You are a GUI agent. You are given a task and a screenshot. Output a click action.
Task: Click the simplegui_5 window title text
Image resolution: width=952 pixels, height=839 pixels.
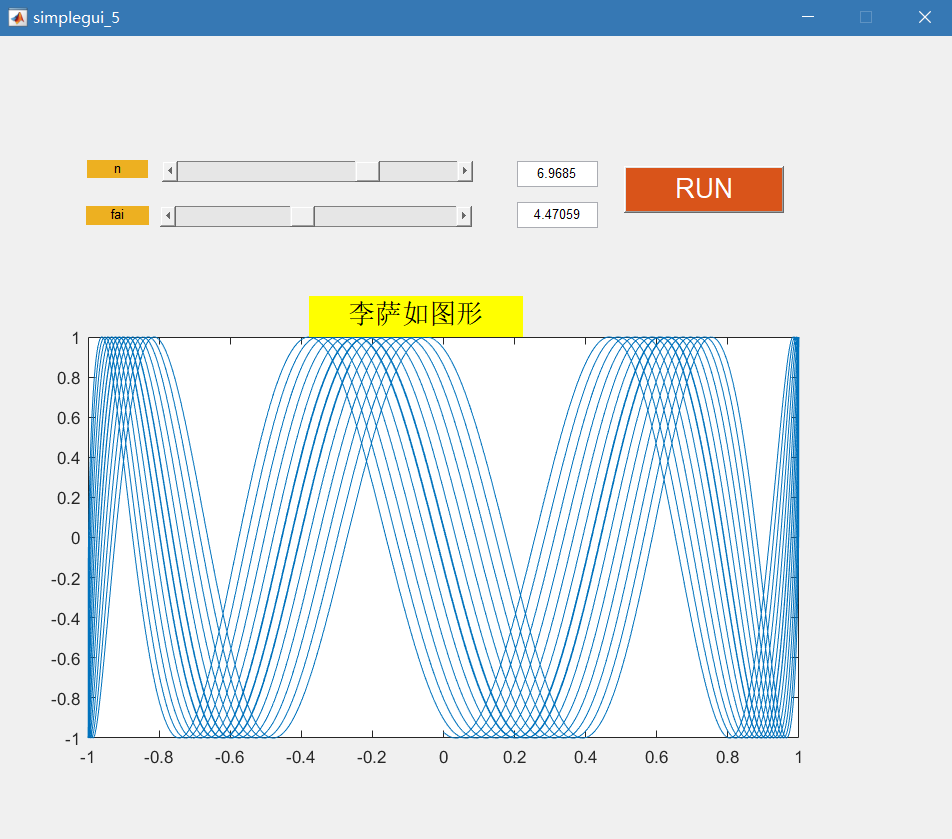(76, 18)
